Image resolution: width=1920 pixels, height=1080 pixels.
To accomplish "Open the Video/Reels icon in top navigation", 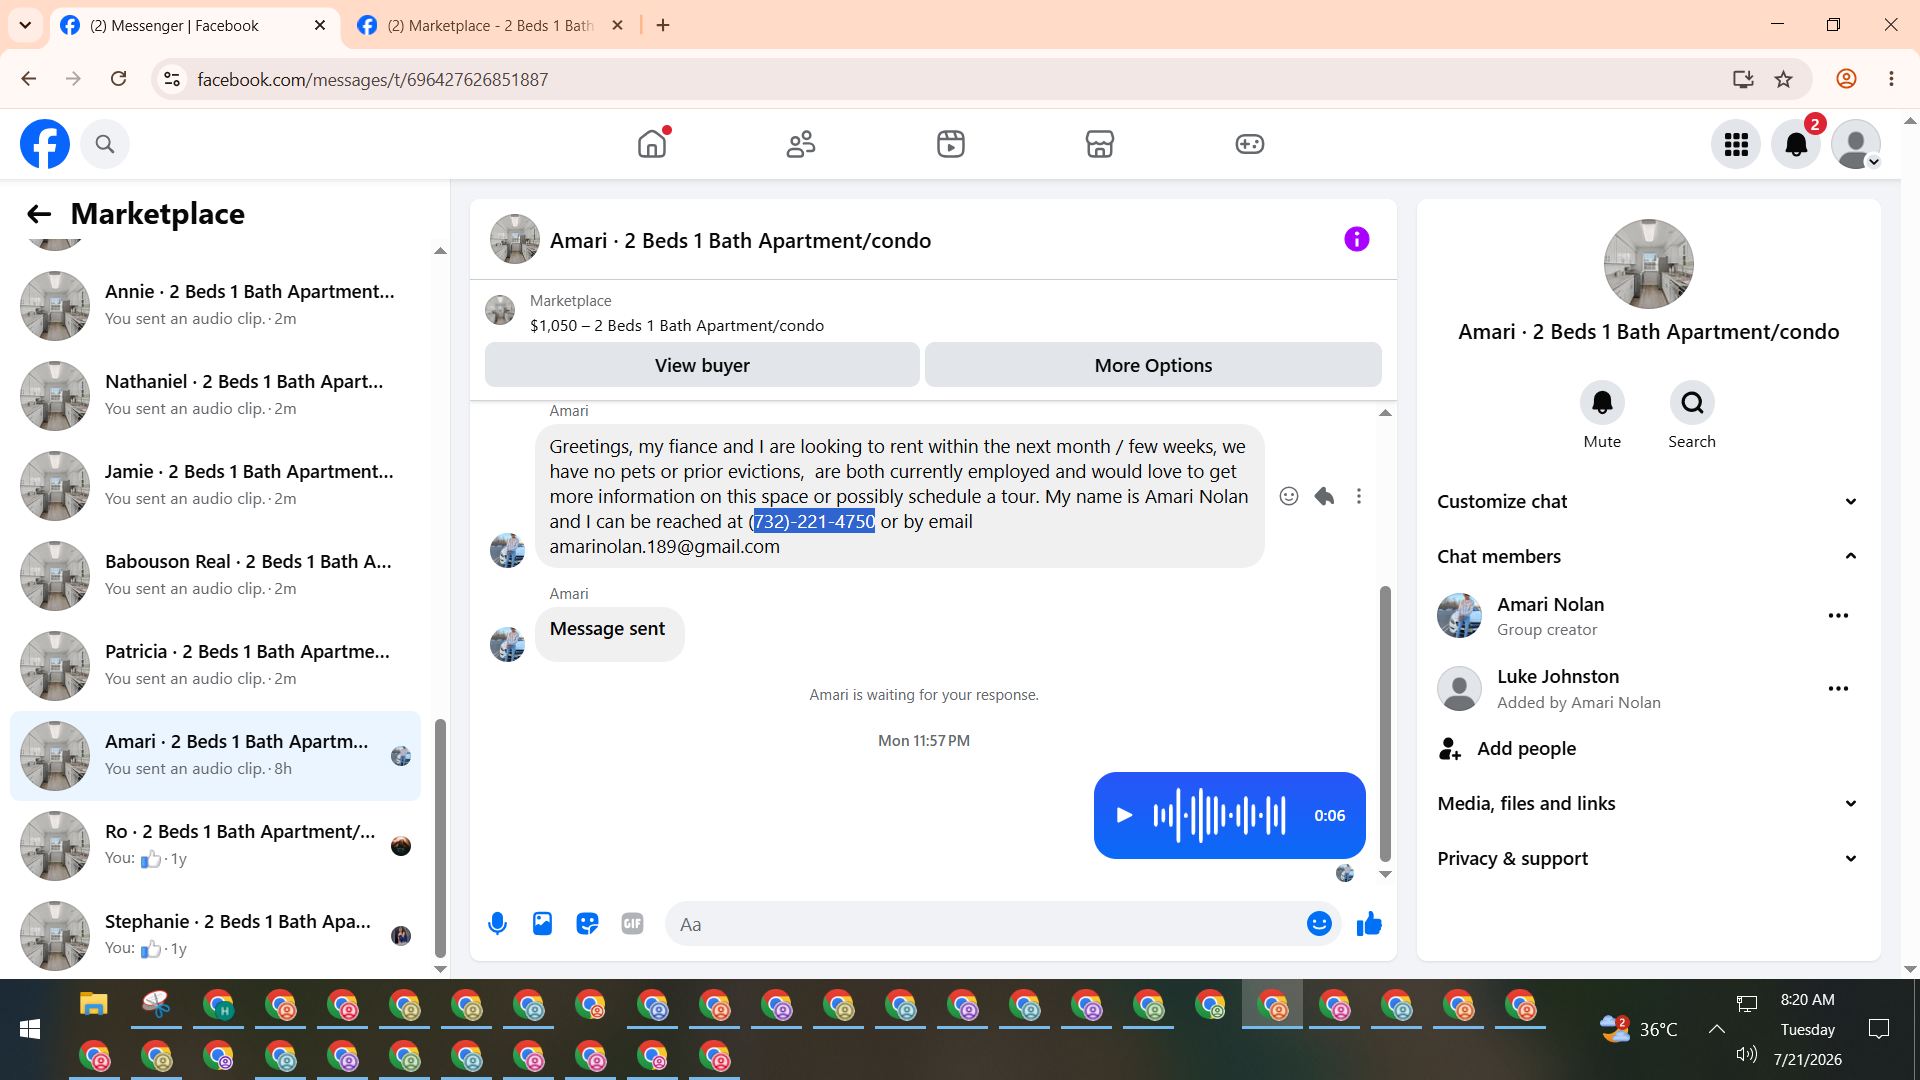I will [x=951, y=144].
